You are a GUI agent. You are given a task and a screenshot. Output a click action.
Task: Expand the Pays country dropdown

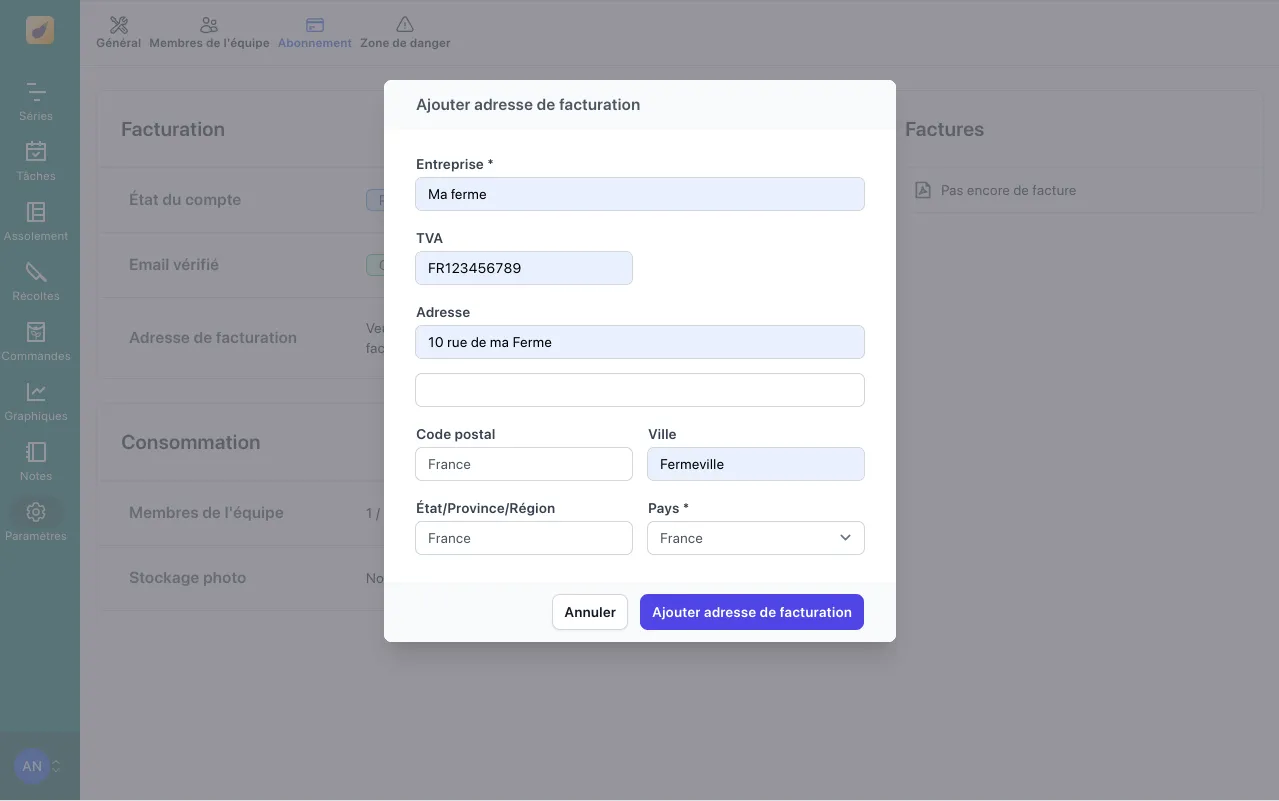[x=755, y=538]
